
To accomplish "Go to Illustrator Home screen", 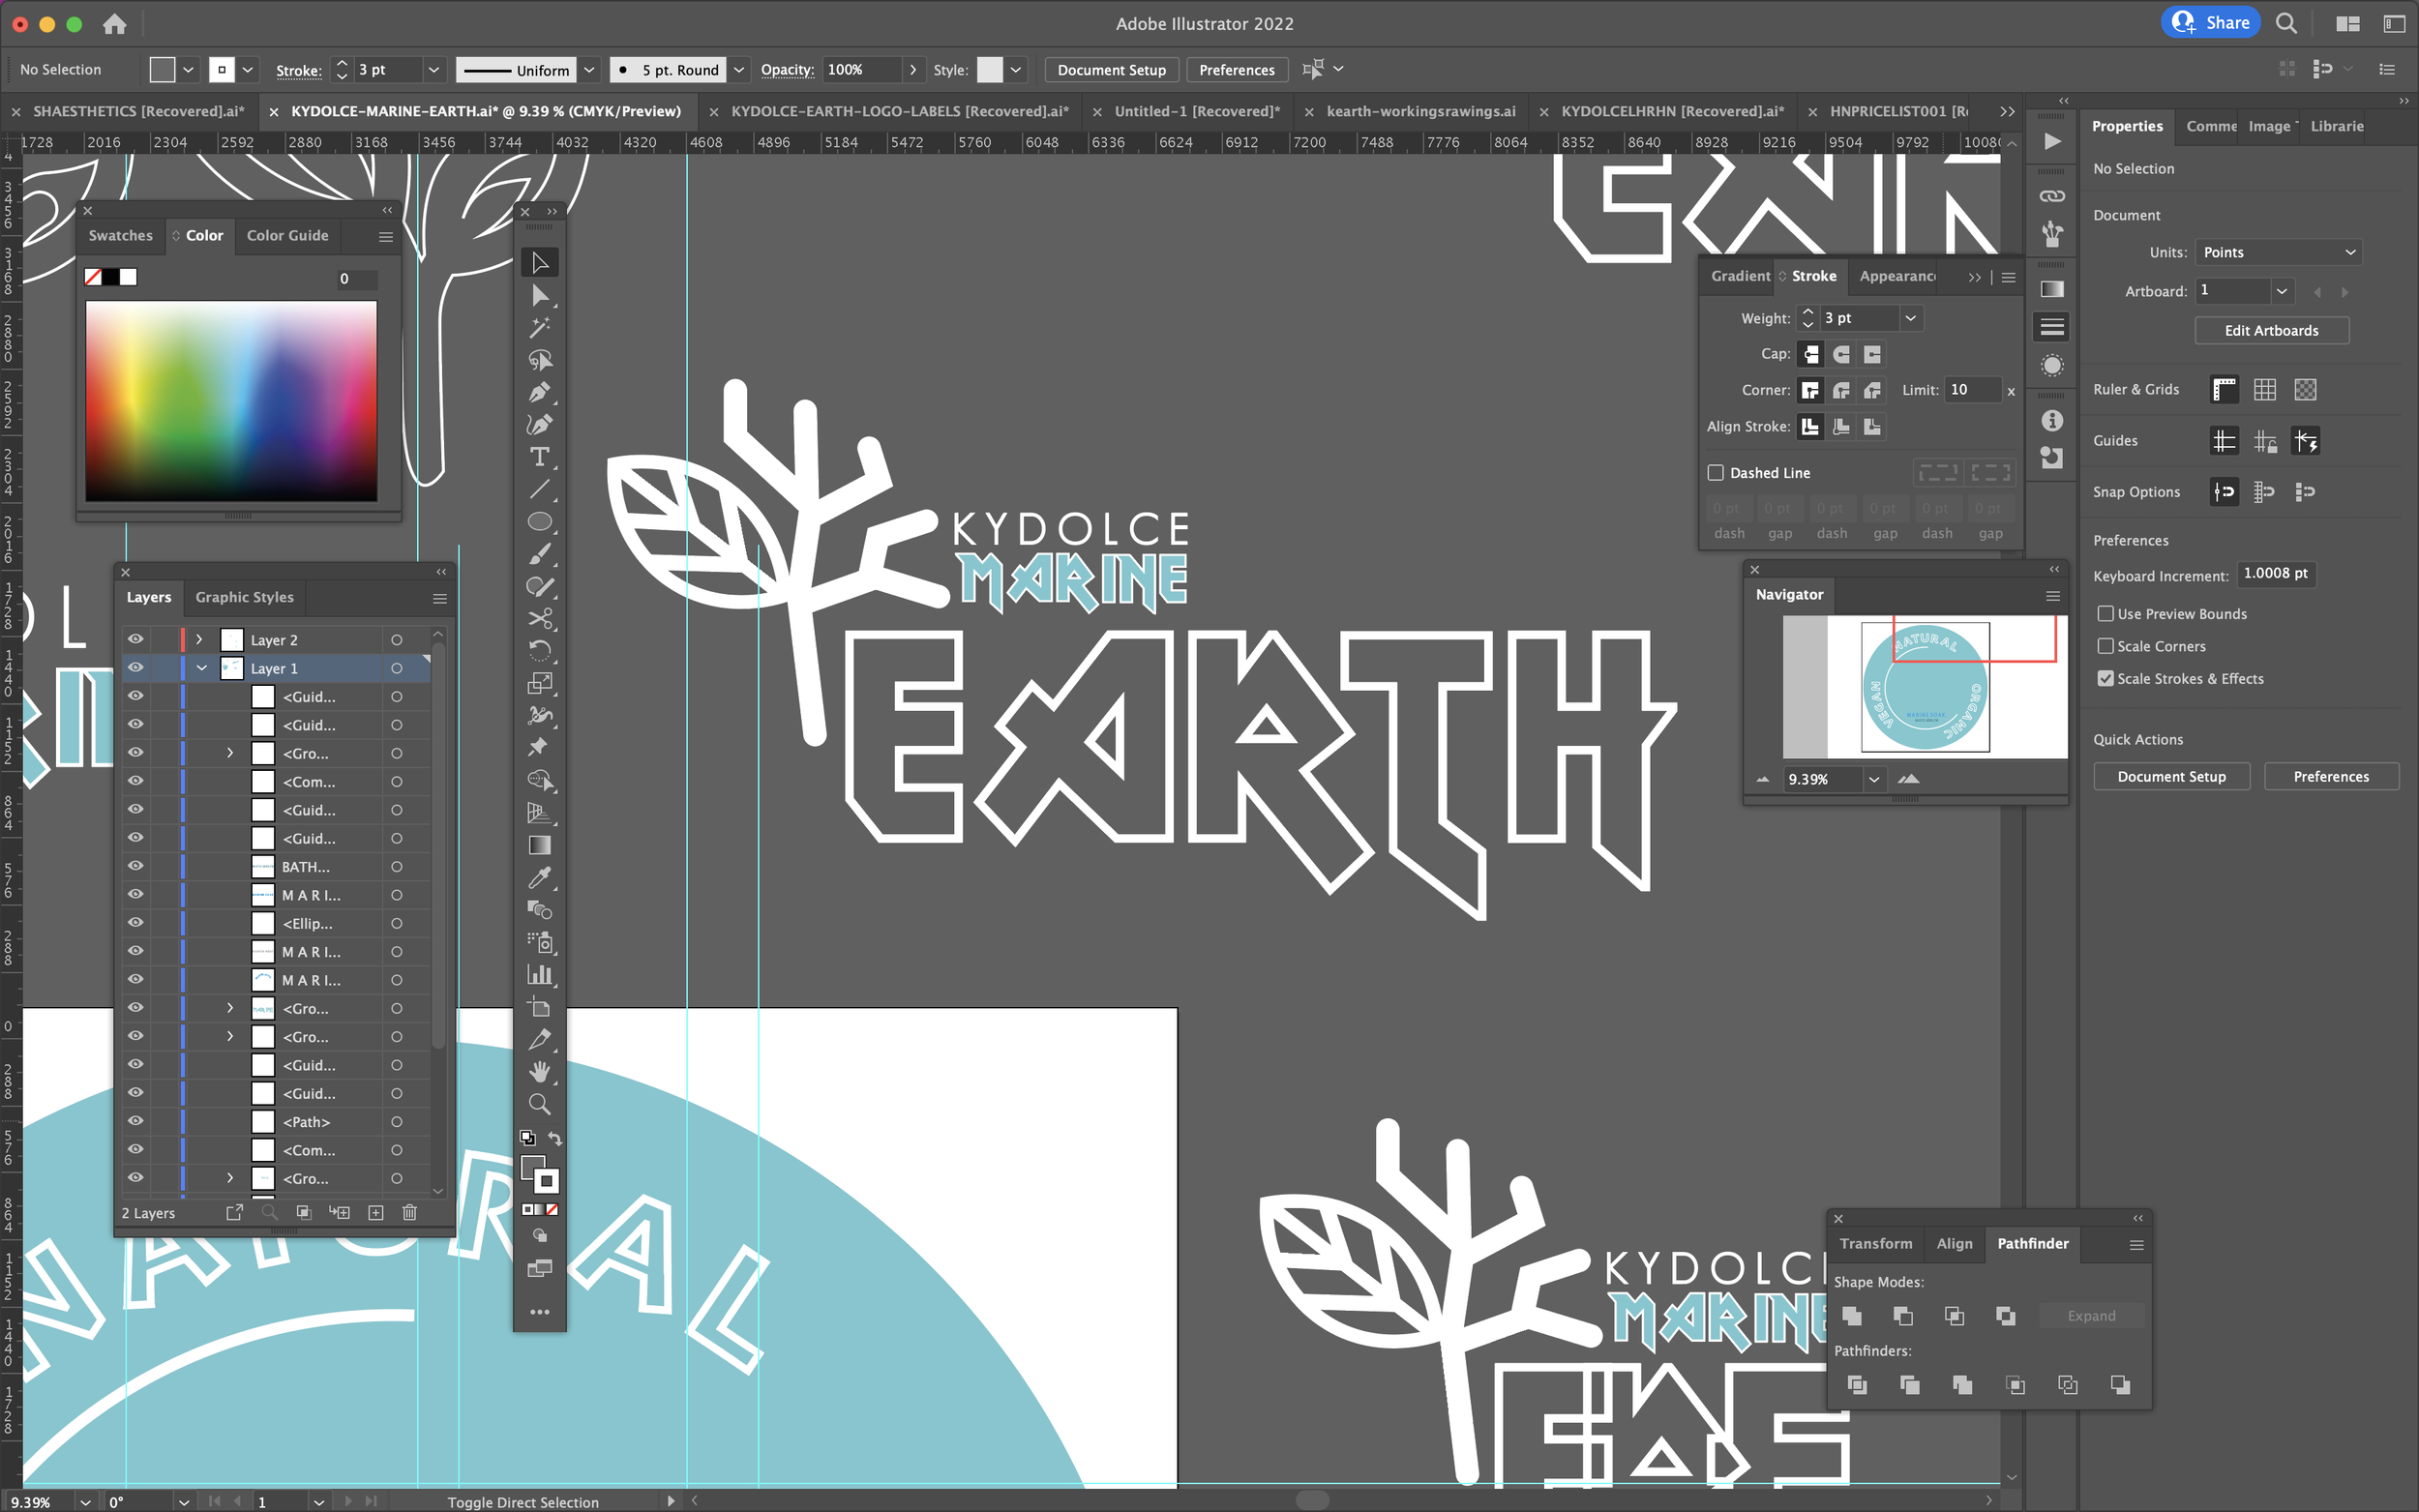I will tap(115, 24).
